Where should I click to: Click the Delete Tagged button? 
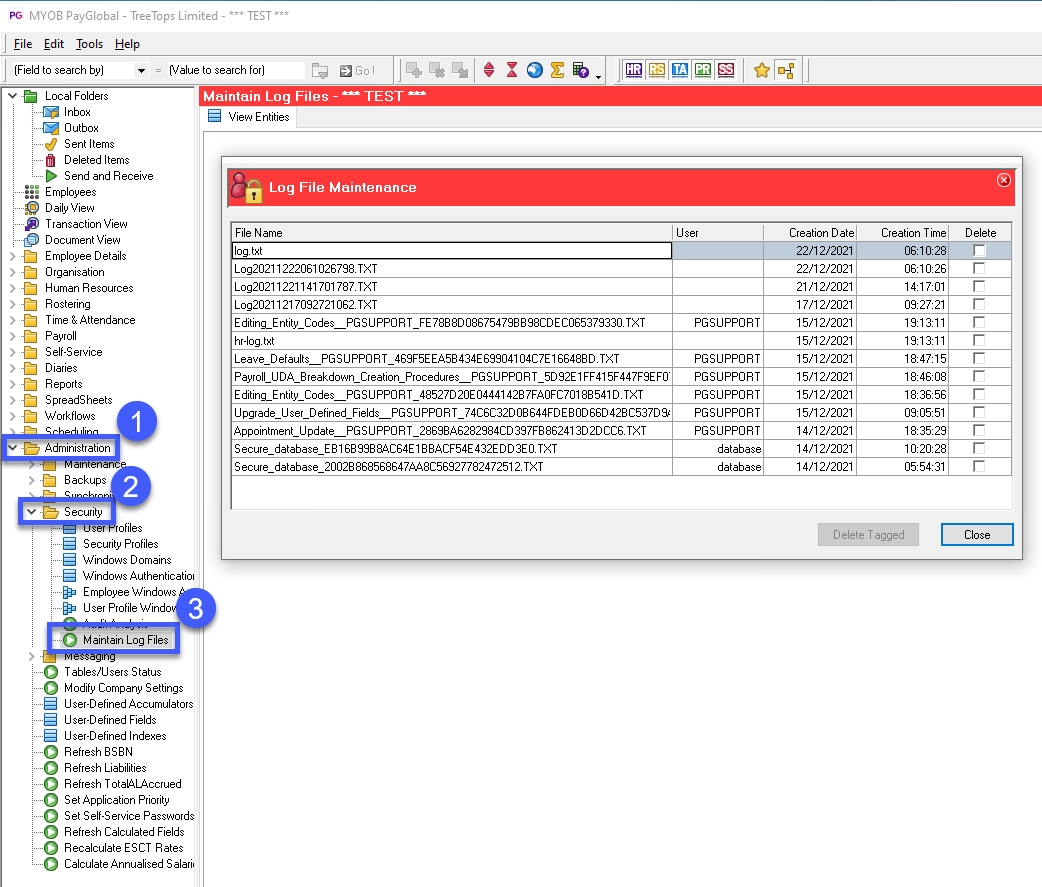(868, 535)
